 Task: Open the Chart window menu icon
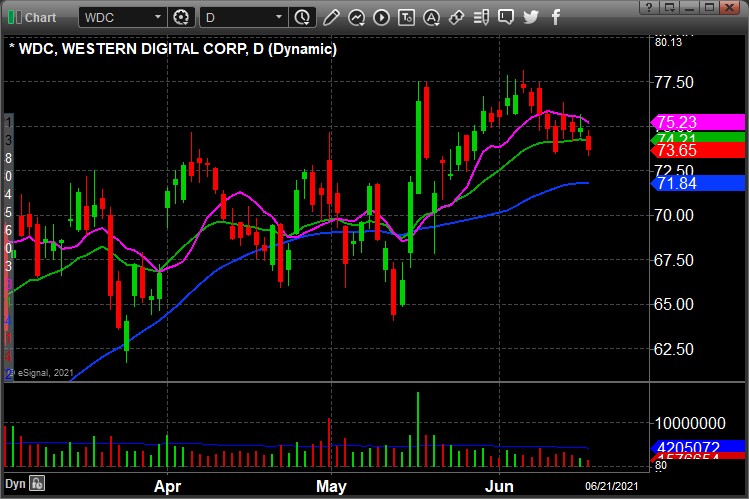point(15,18)
